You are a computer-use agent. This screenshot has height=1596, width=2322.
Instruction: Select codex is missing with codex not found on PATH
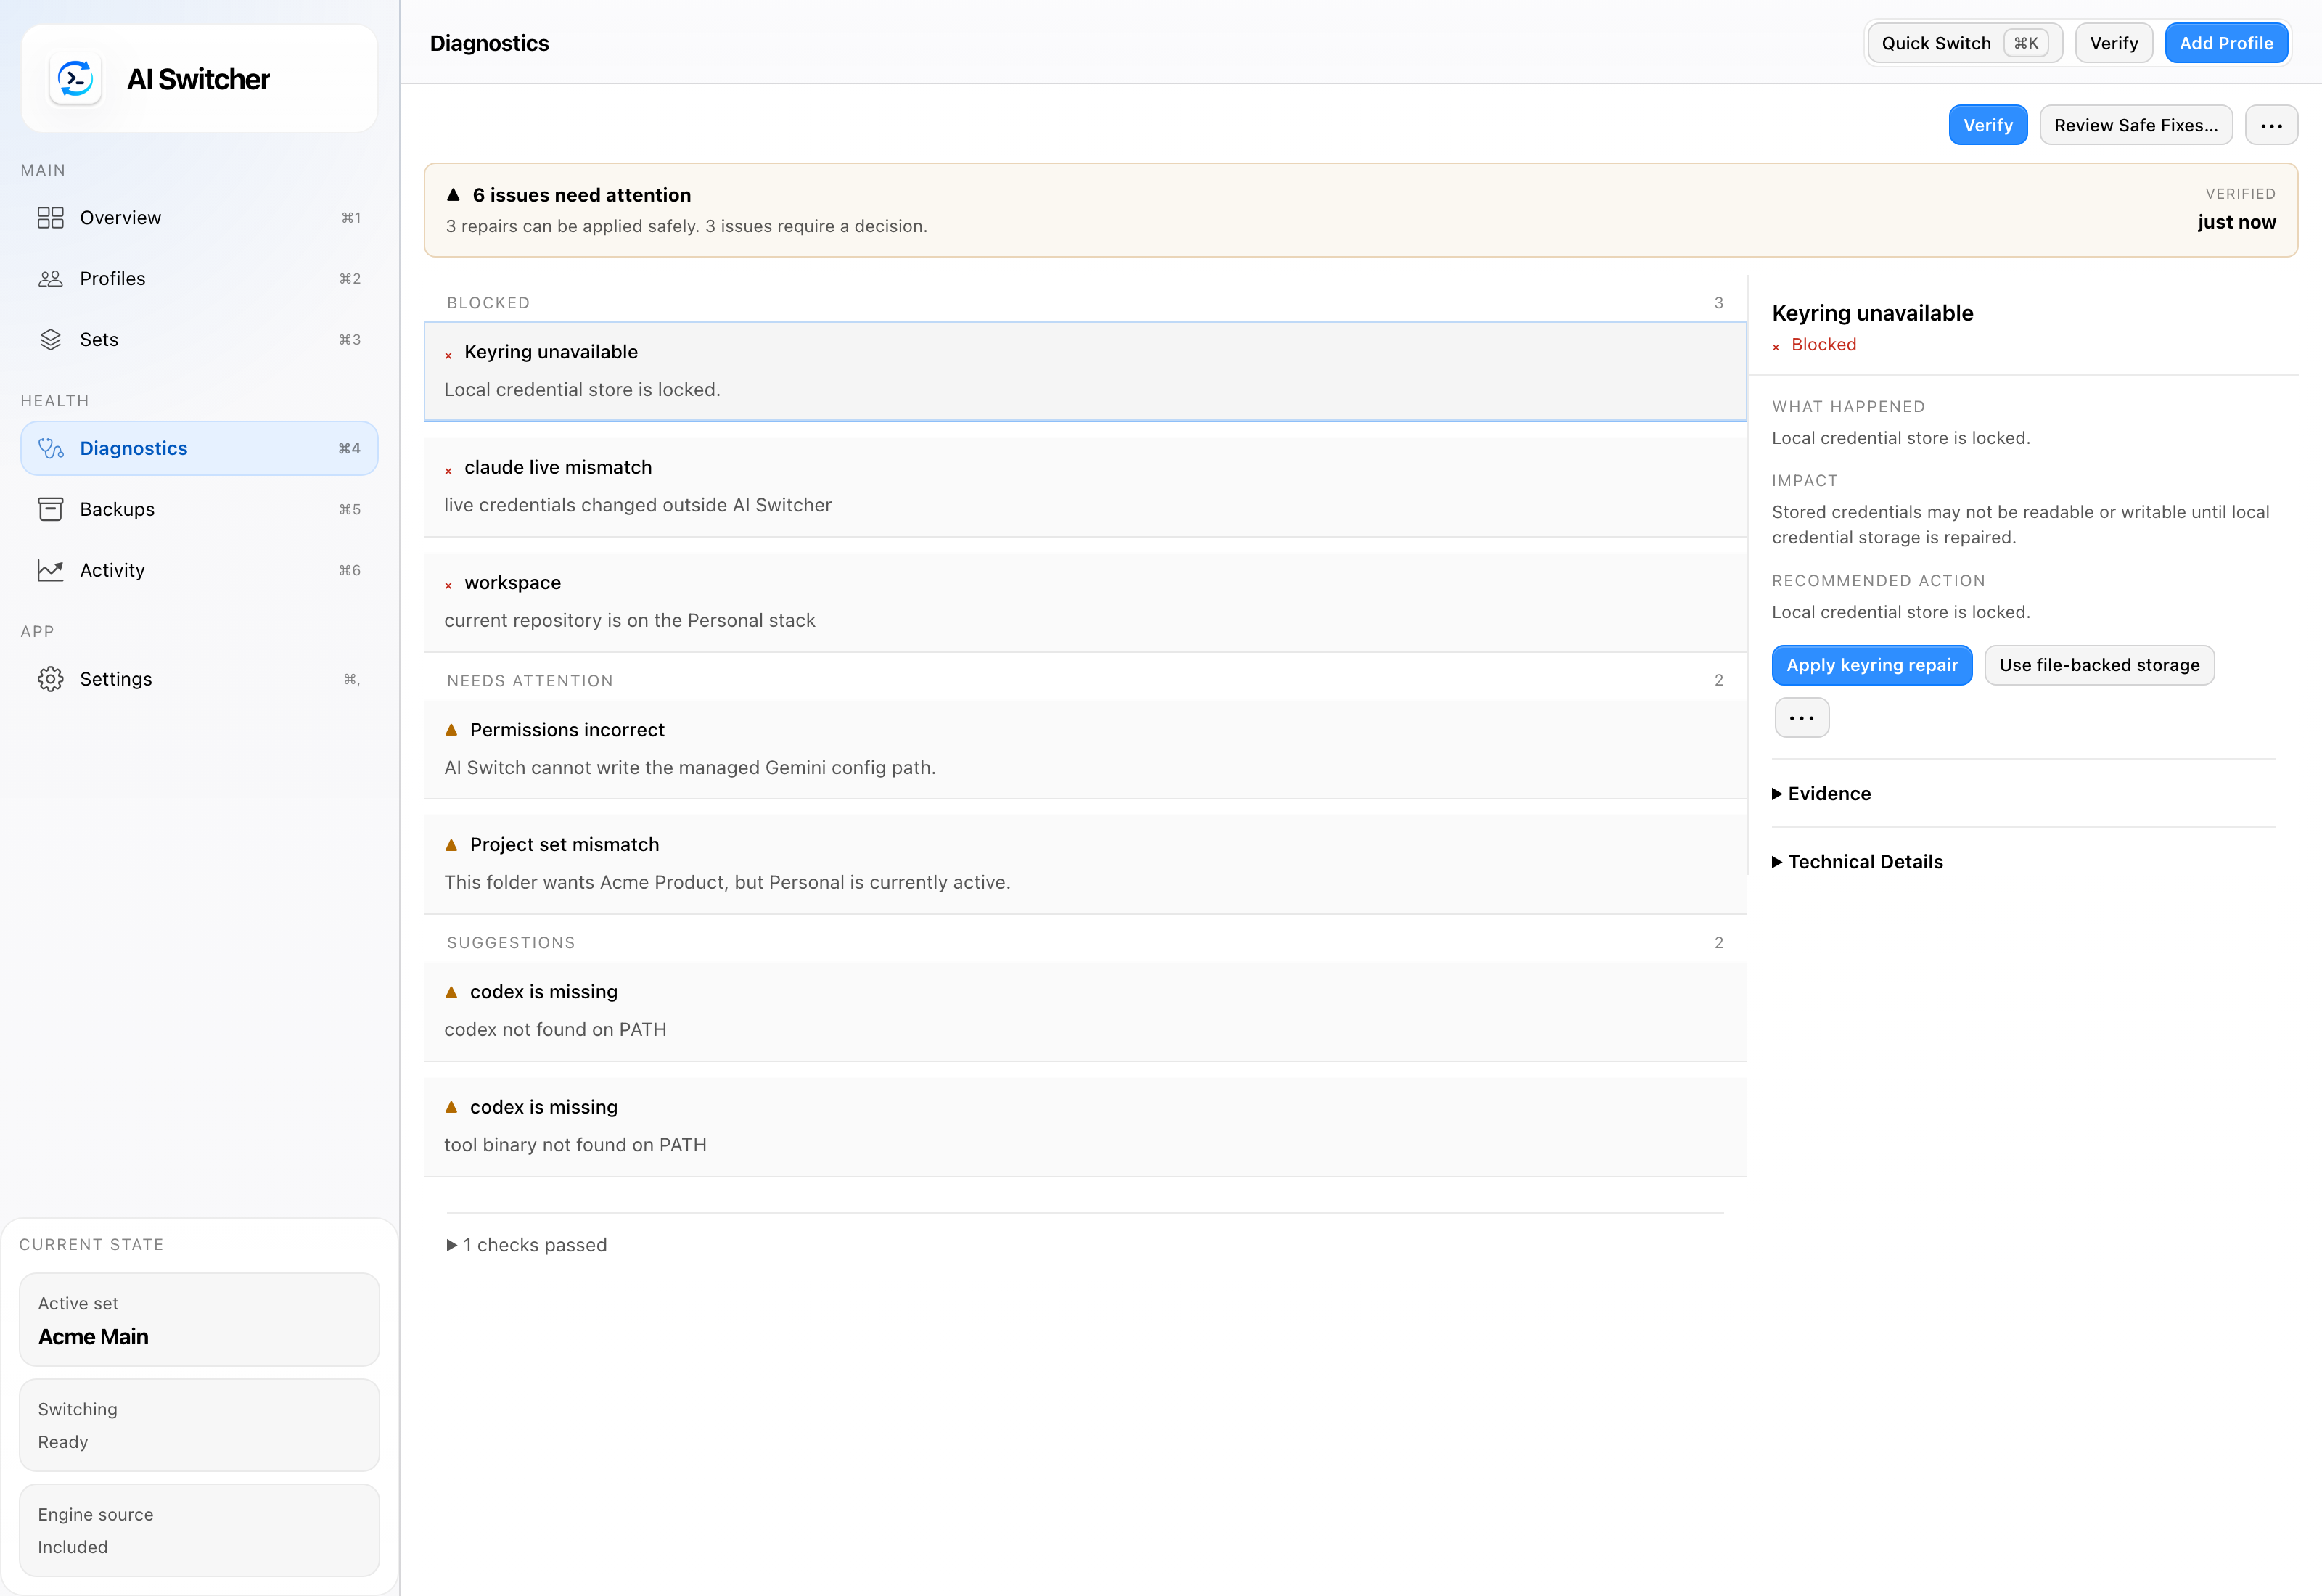1085,1011
